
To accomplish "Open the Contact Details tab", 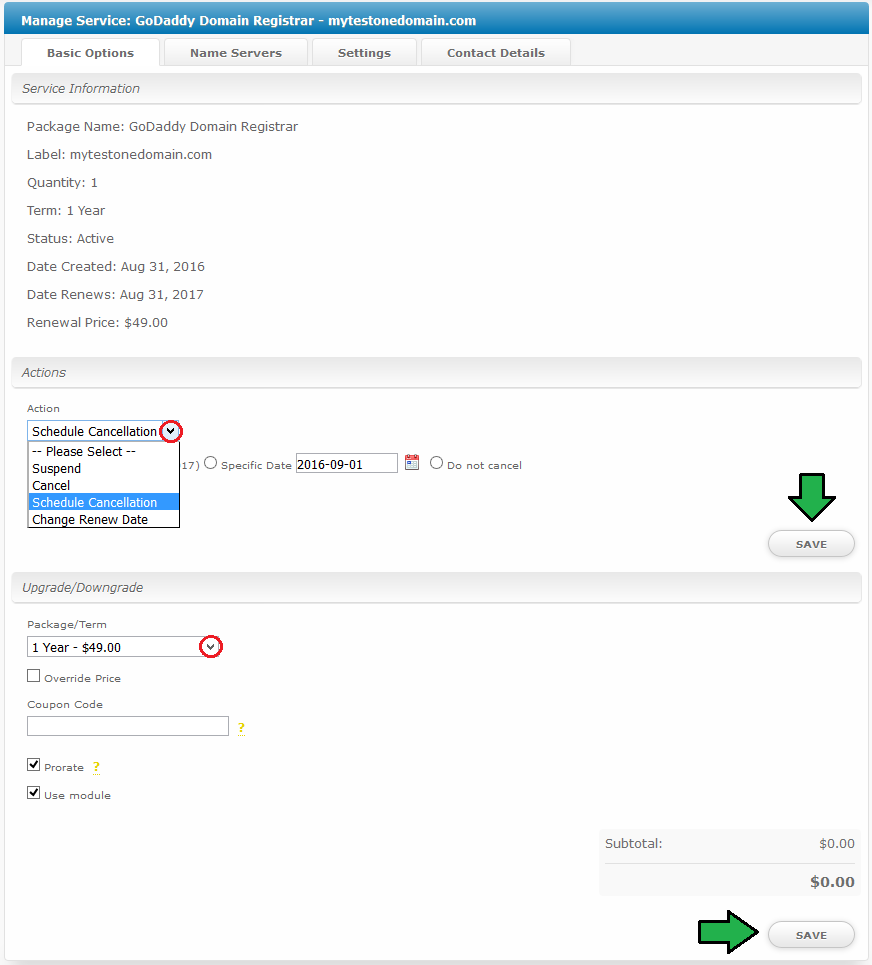I will 496,53.
